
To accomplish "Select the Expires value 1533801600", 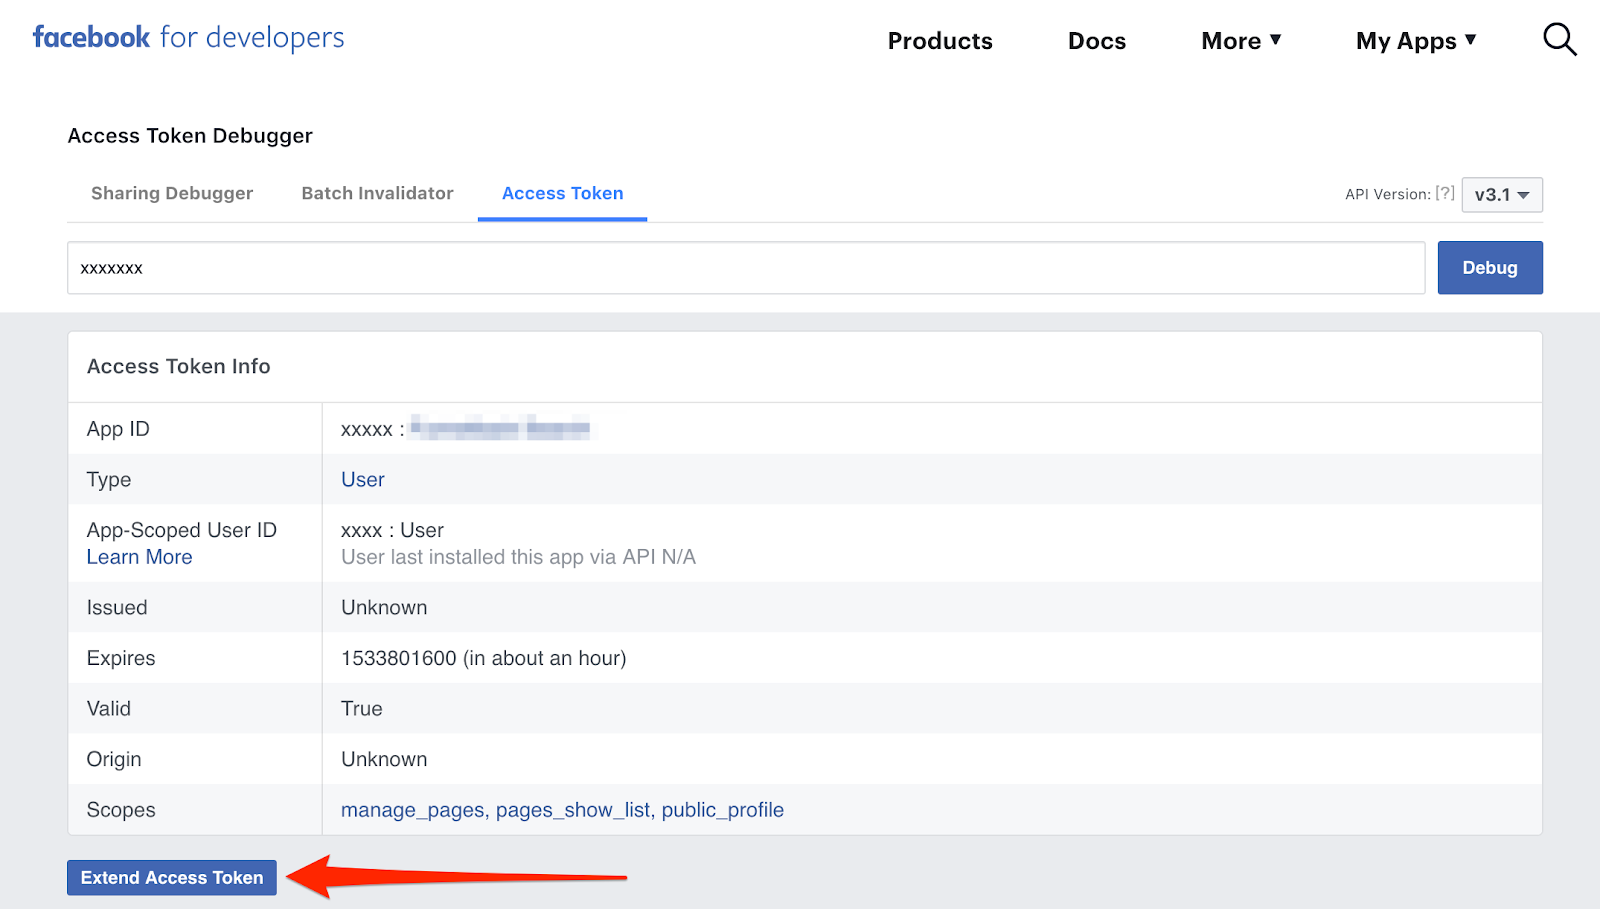I will tap(398, 658).
